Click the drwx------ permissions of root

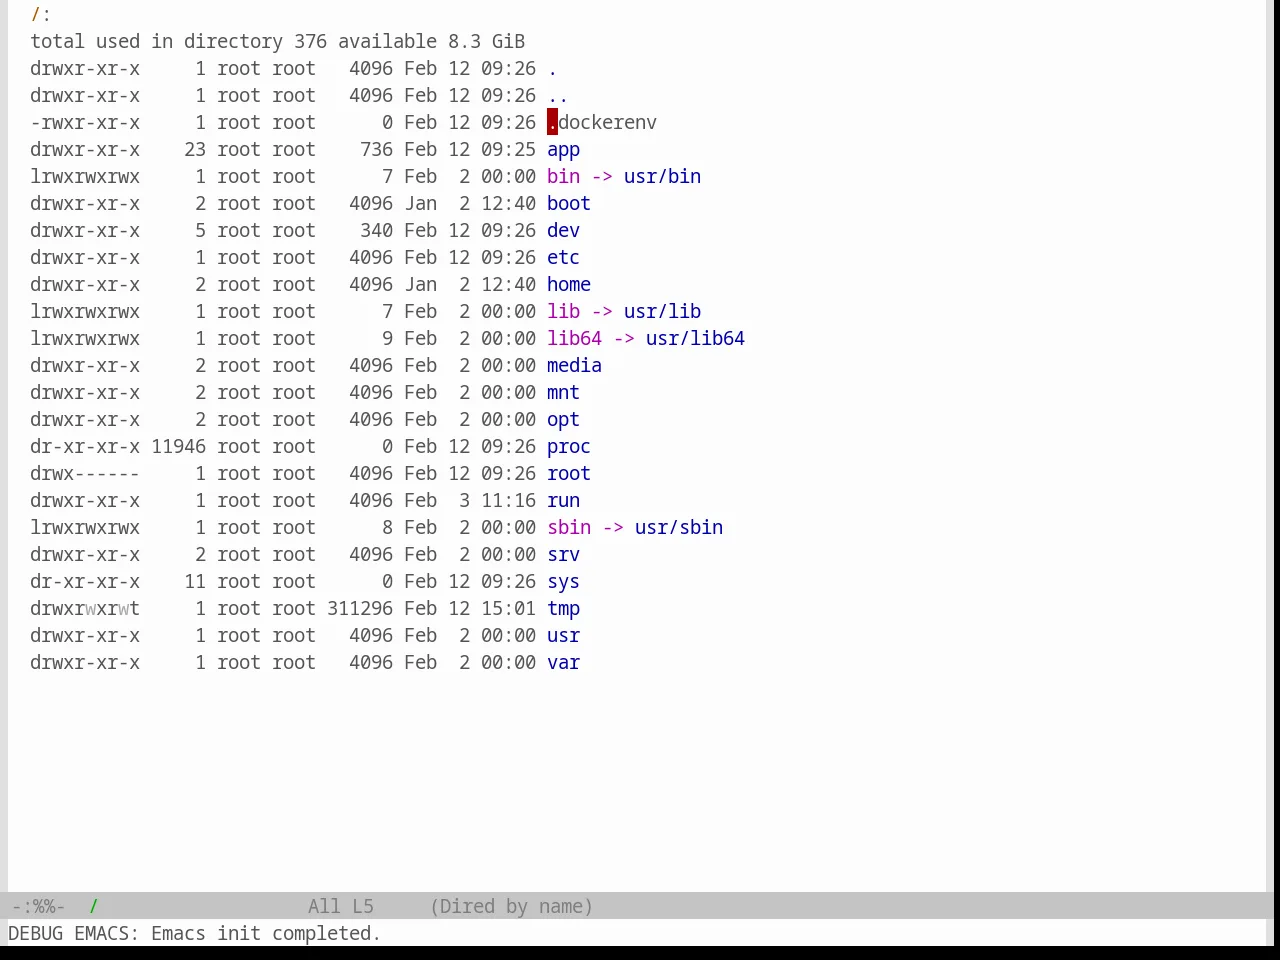coord(85,474)
